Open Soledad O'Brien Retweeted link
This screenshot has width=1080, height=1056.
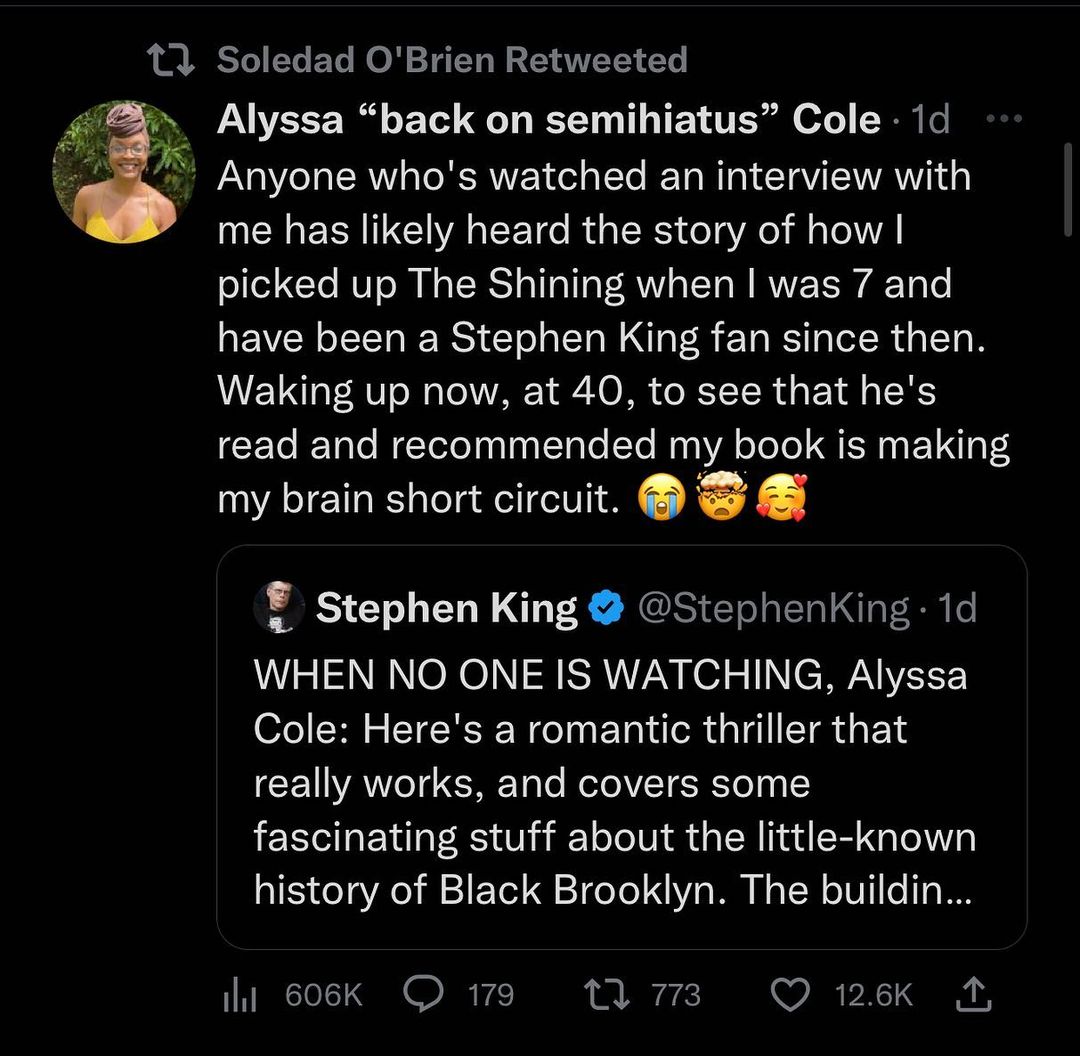(452, 60)
